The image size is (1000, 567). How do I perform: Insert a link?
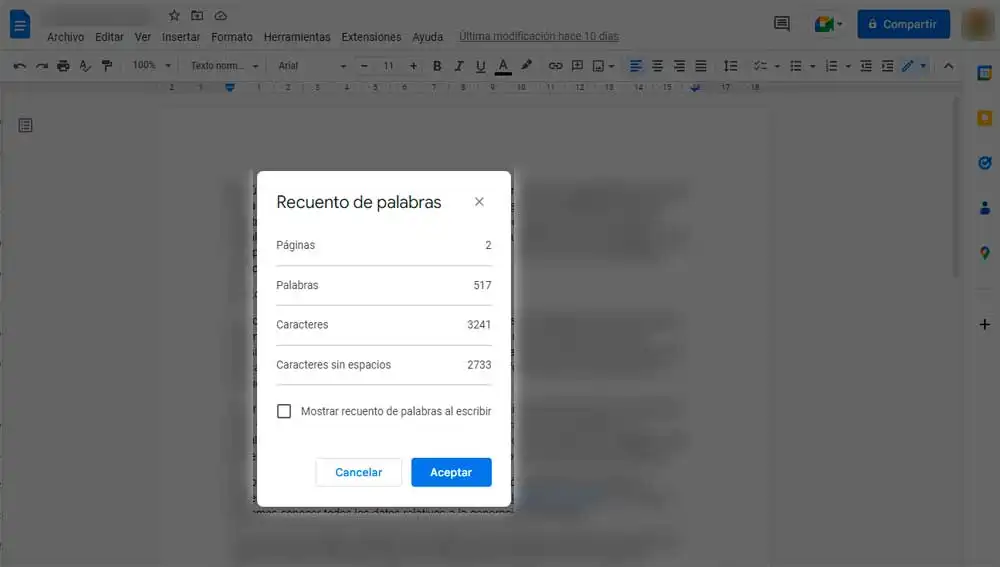pos(555,66)
